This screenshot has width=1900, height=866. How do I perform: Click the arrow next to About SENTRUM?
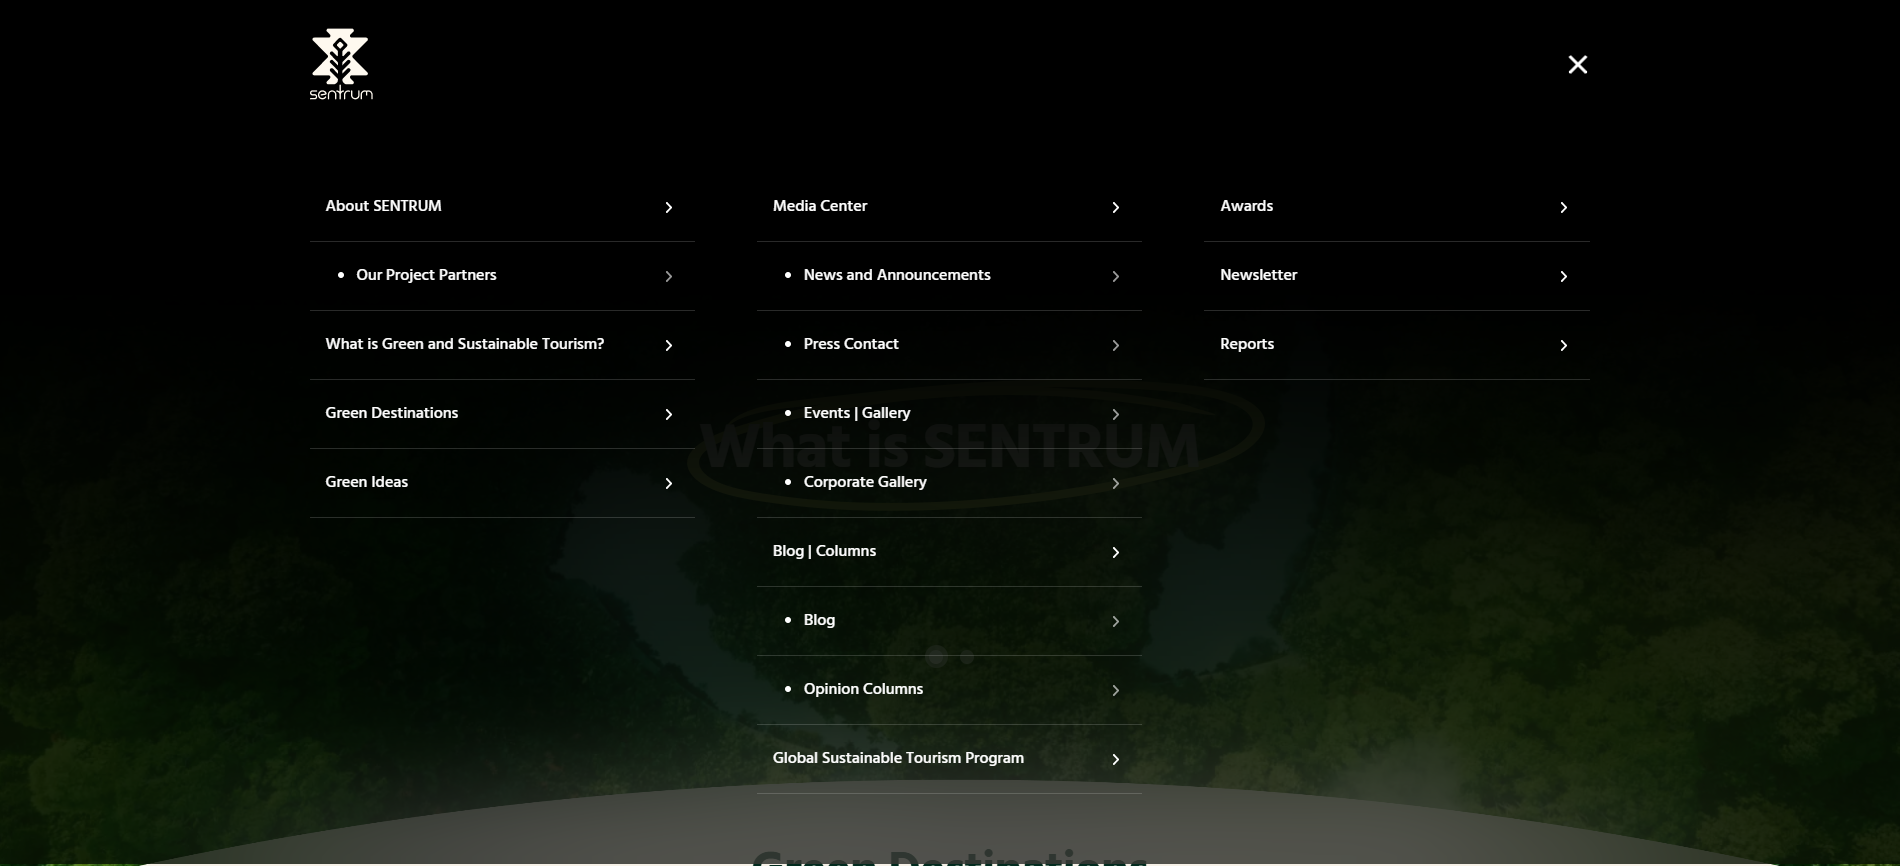point(668,207)
